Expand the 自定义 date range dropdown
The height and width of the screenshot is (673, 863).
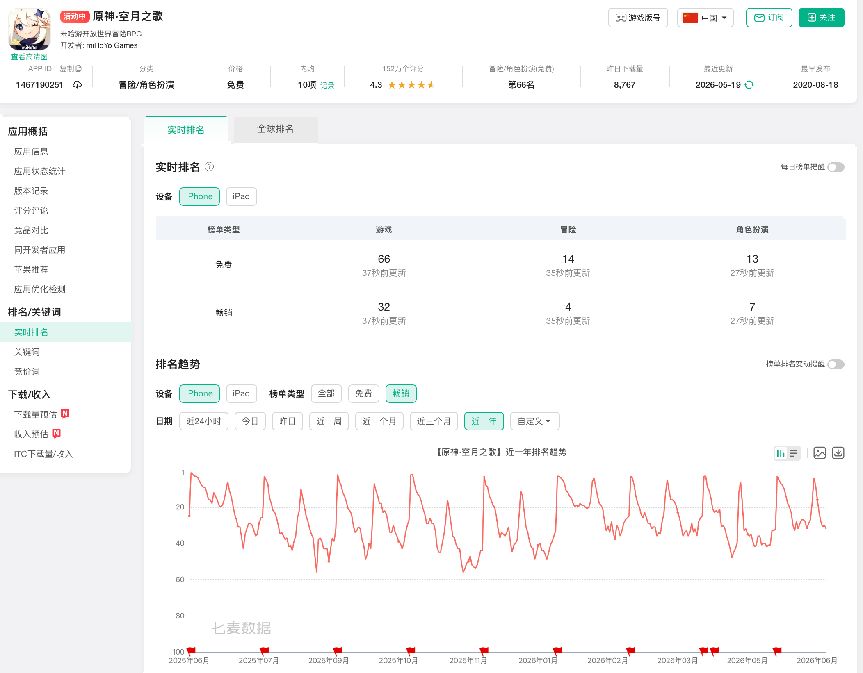click(x=534, y=421)
